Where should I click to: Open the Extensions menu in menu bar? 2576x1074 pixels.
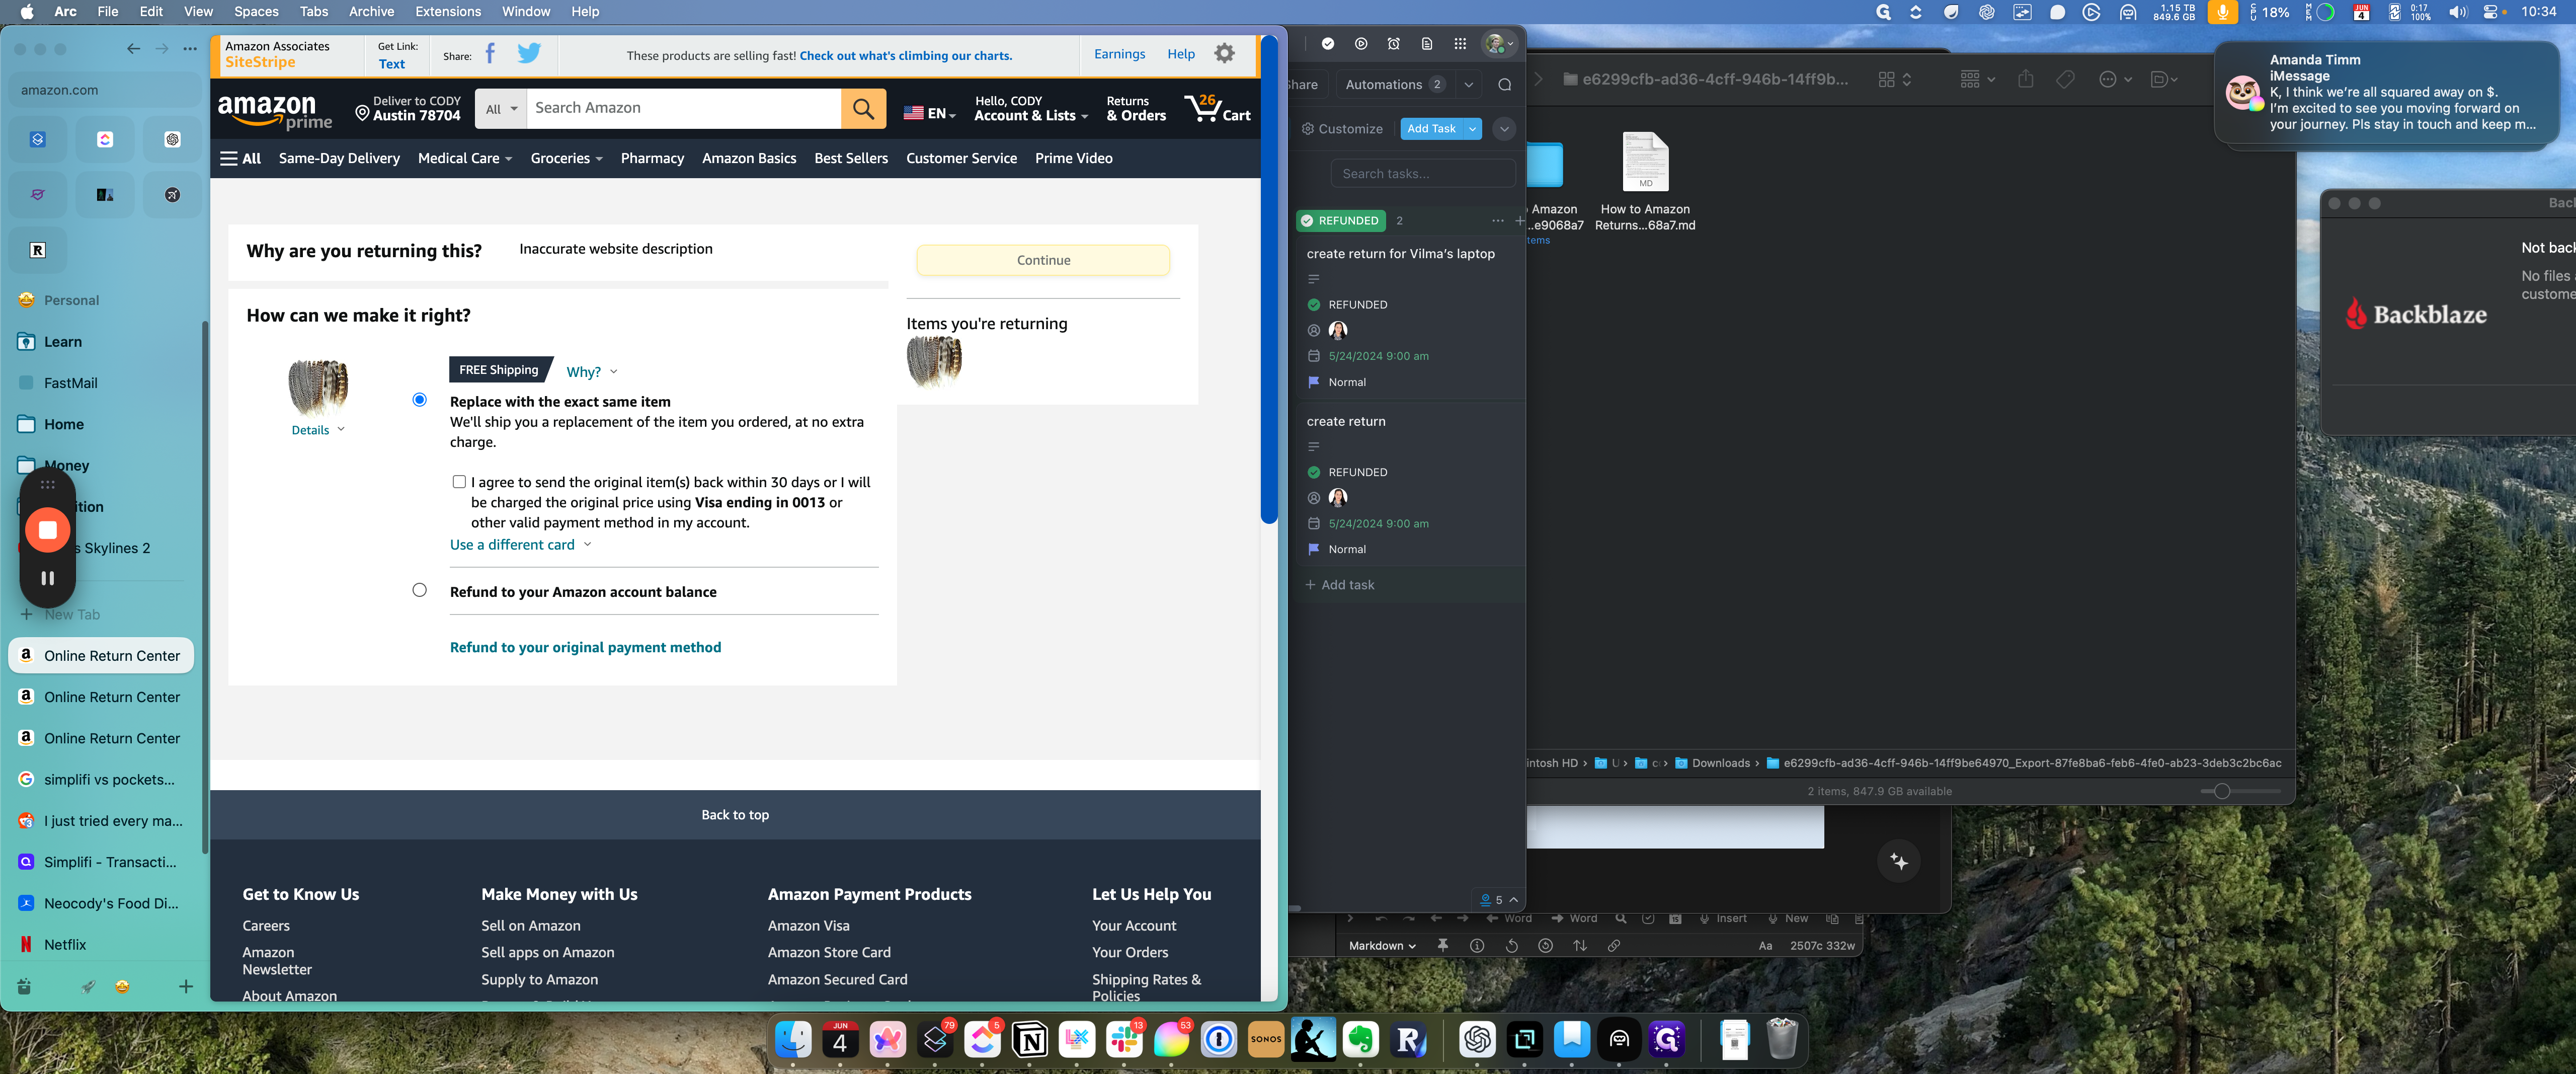447,12
